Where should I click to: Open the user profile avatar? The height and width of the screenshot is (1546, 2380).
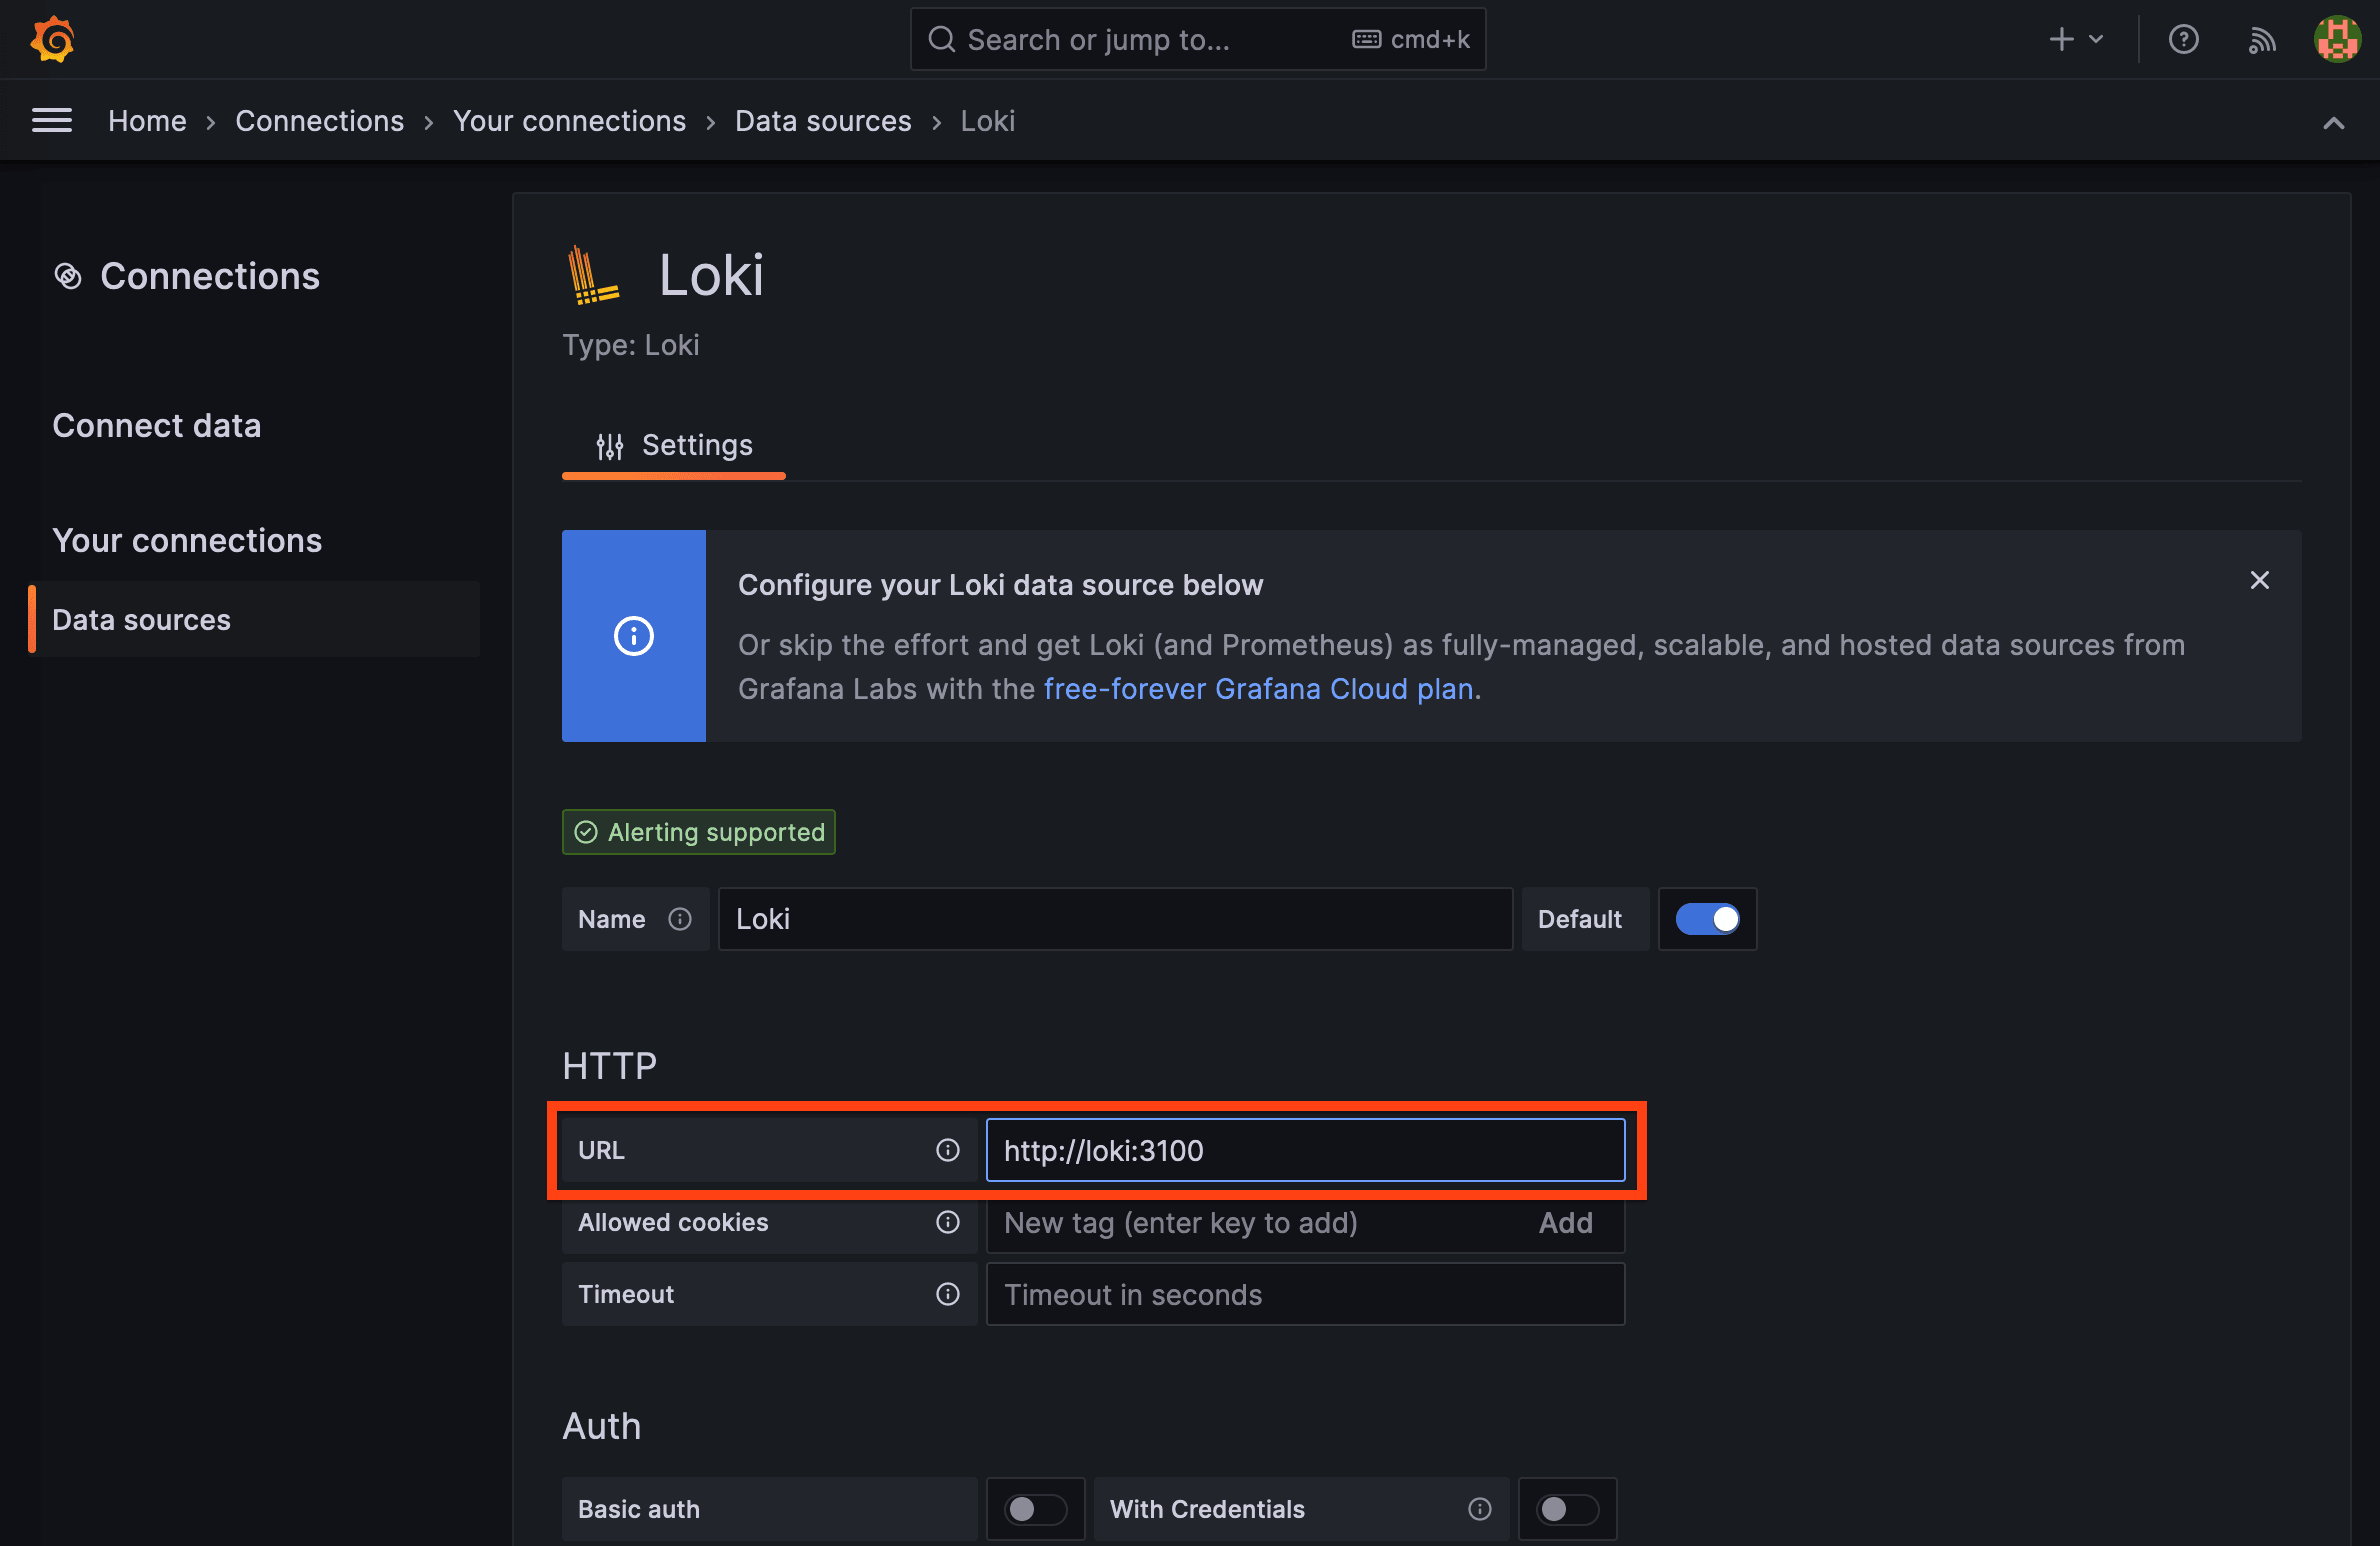pyautogui.click(x=2337, y=40)
